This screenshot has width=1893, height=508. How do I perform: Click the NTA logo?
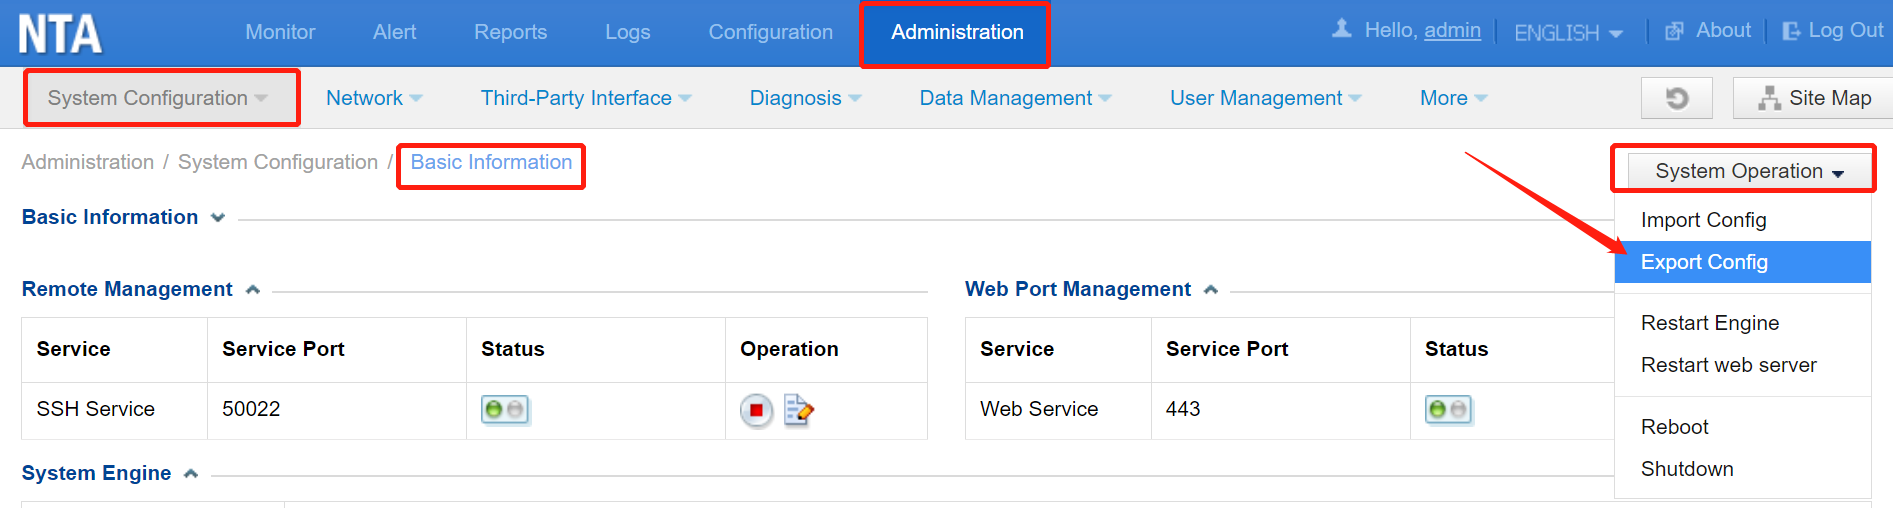60,34
